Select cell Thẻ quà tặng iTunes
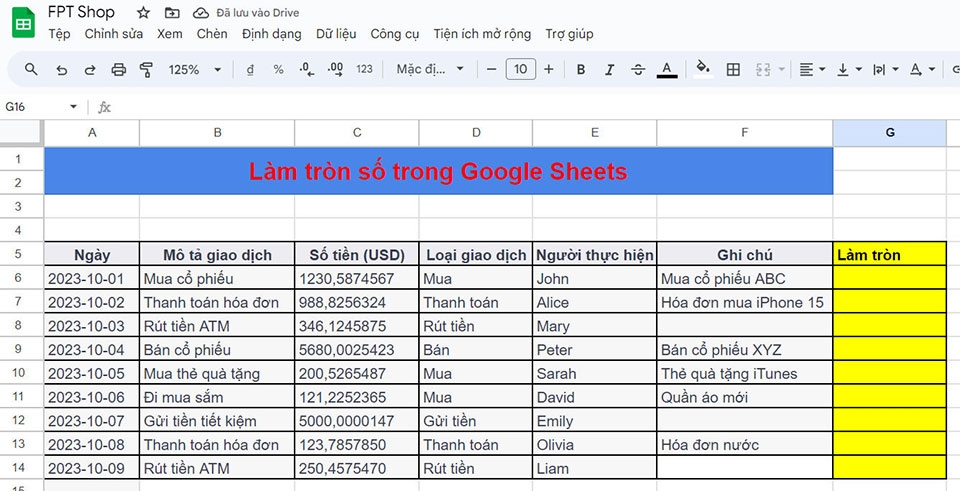Viewport: 960px width, 491px height. coord(744,373)
